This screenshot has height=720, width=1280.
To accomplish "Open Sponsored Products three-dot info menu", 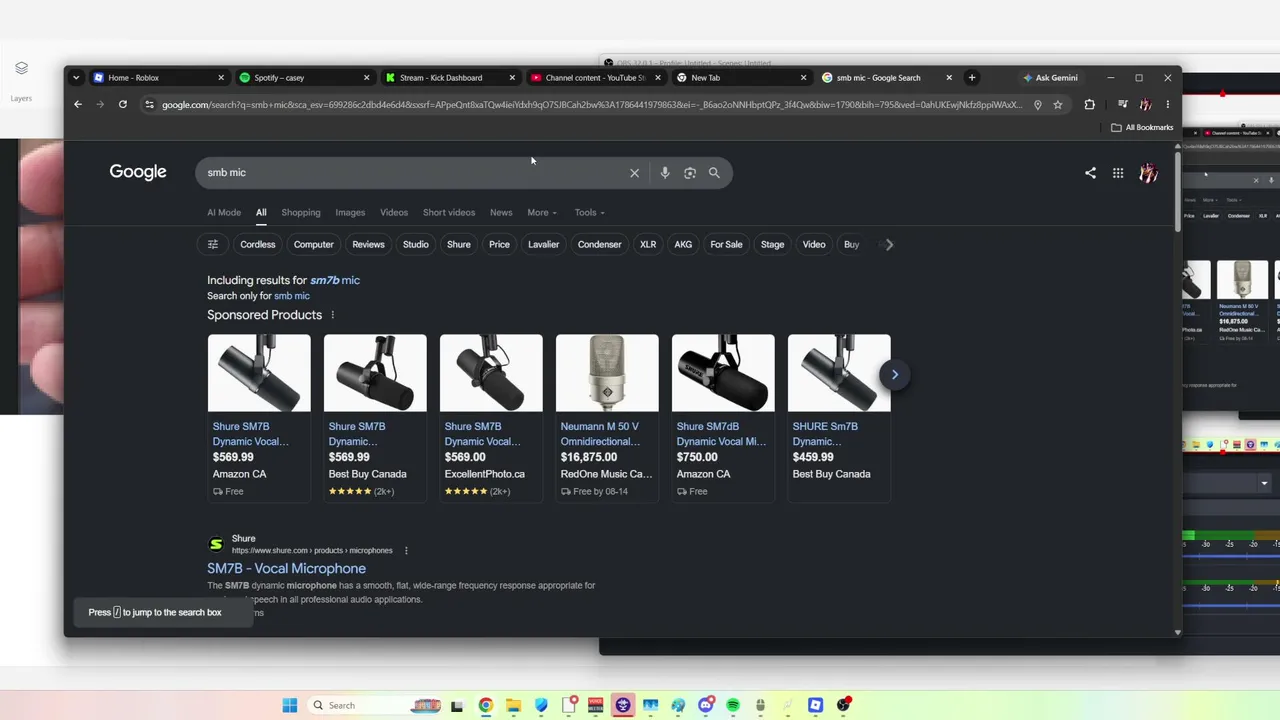I will tap(333, 315).
